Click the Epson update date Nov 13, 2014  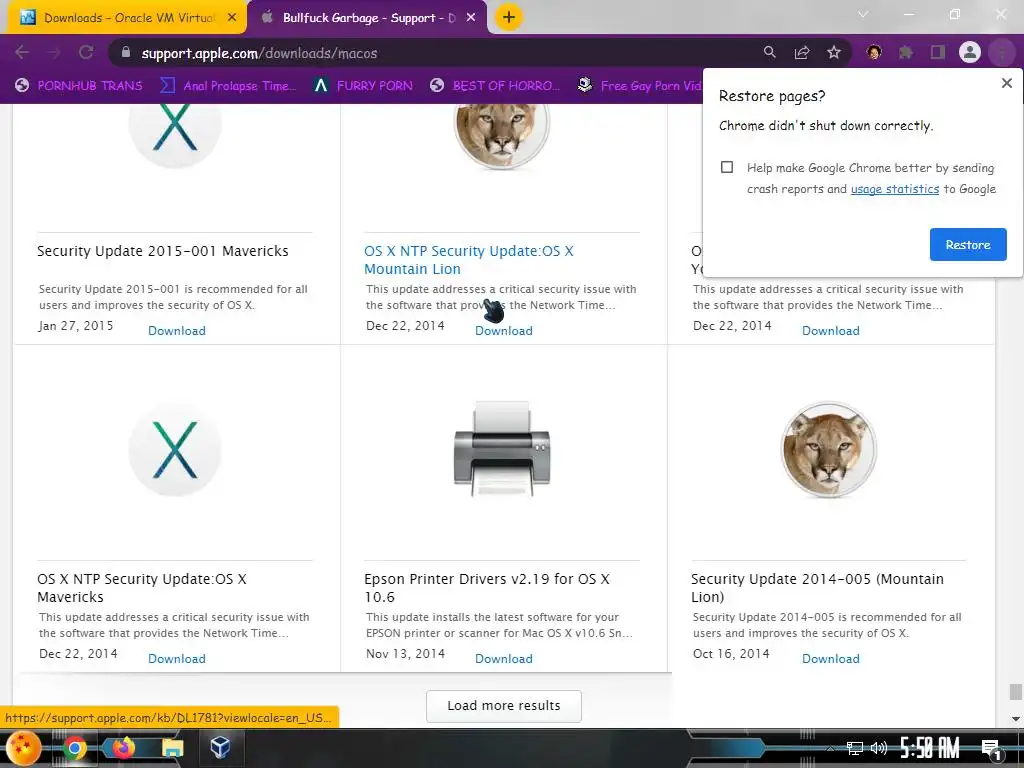pos(405,653)
